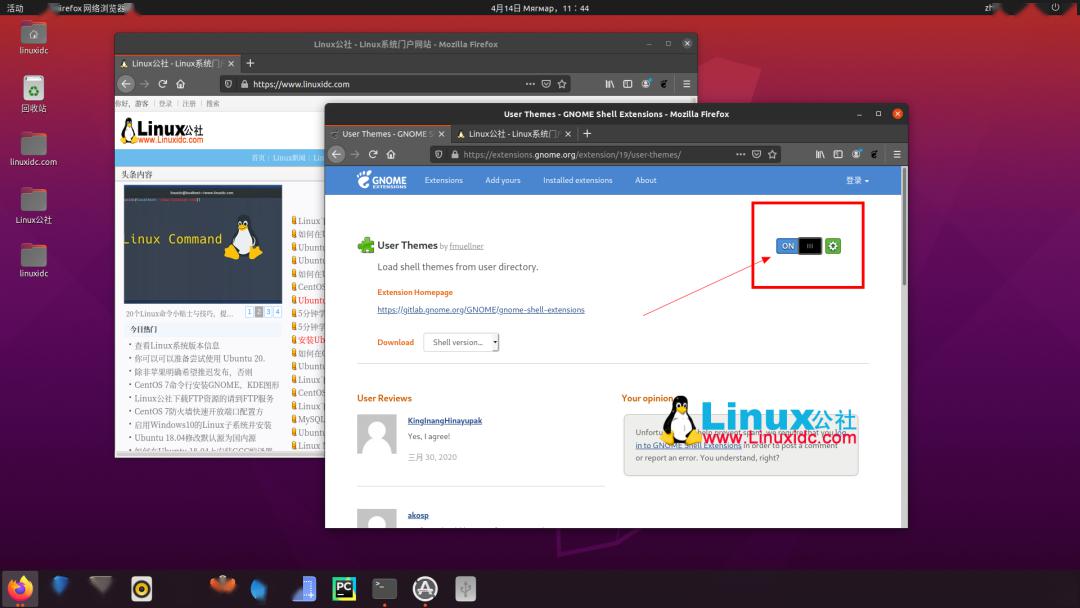The width and height of the screenshot is (1080, 608).
Task: Open KingInangHinayupak reviewer profile
Action: (445, 421)
